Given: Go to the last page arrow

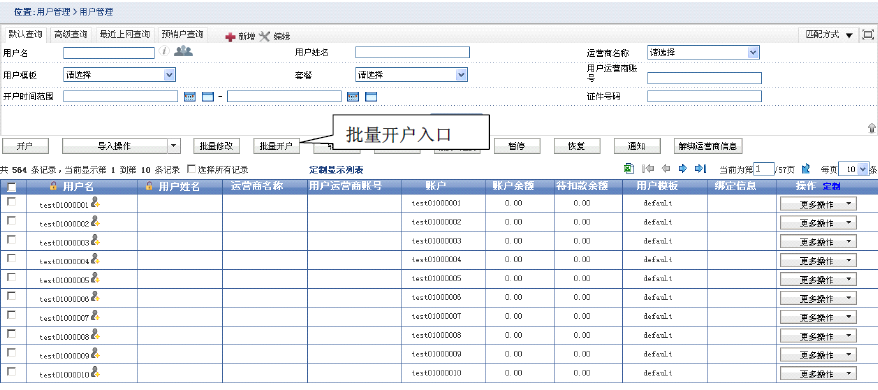Looking at the screenshot, I should point(700,168).
